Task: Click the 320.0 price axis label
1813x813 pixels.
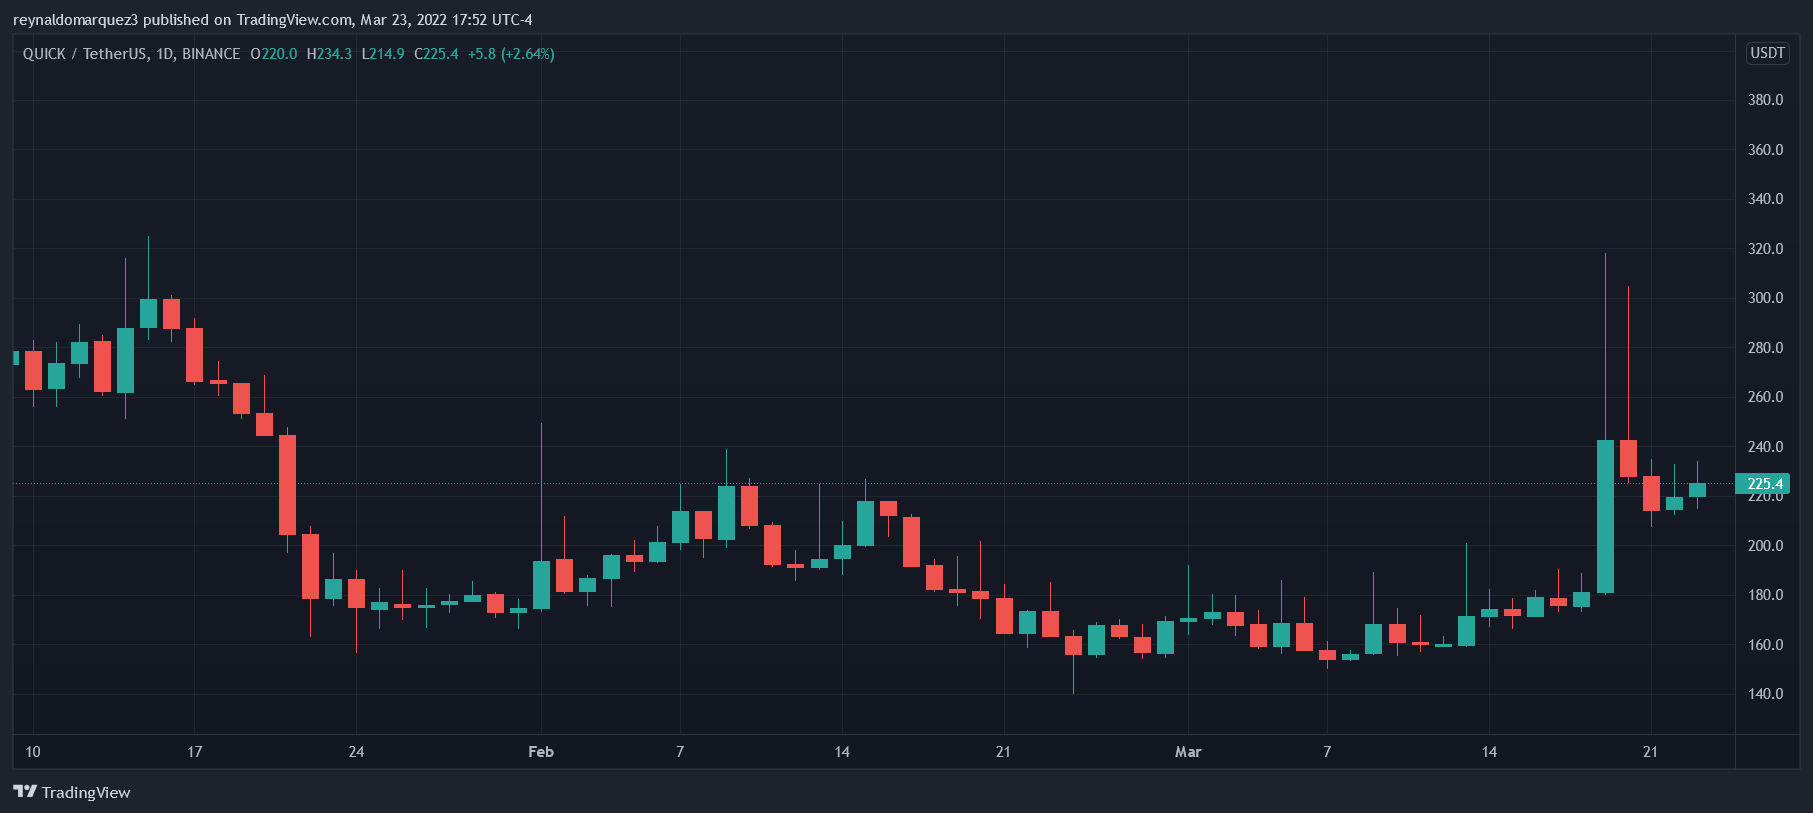Action: pos(1765,249)
